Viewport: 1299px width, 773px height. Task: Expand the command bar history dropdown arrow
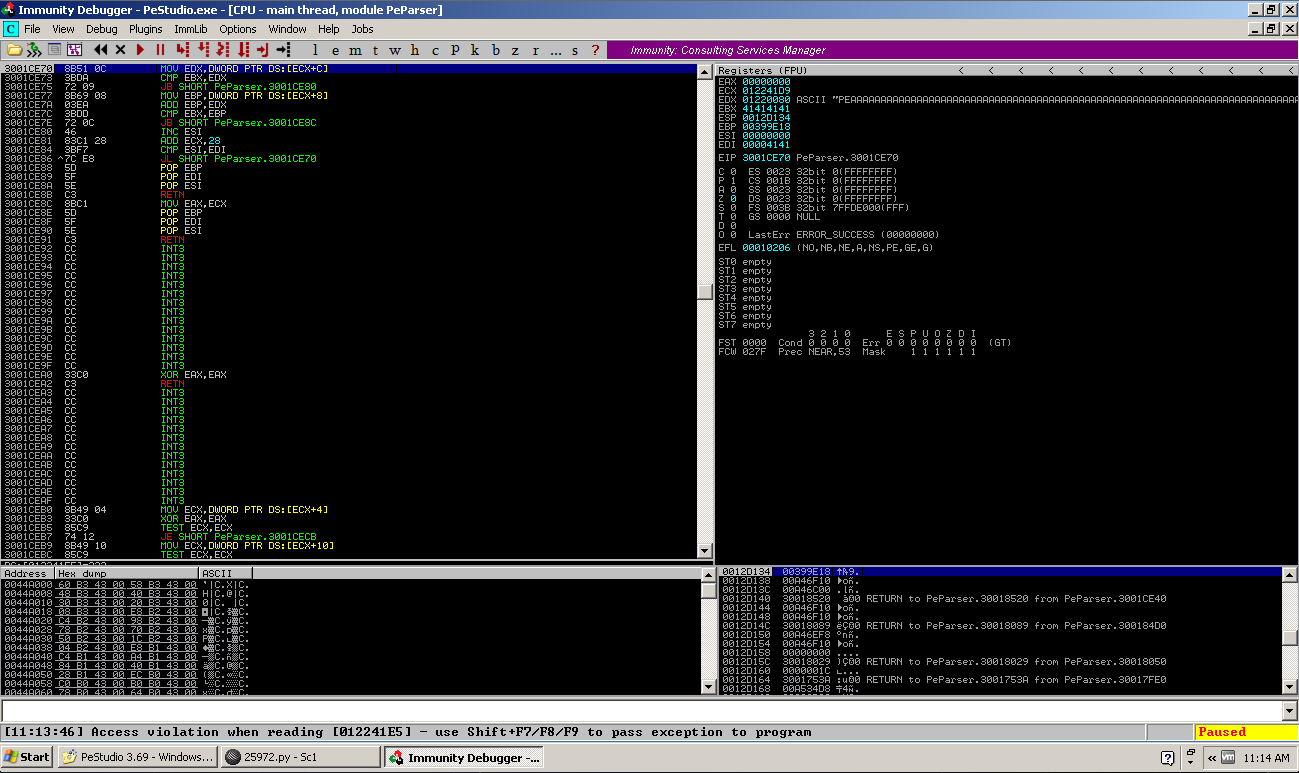pyautogui.click(x=1289, y=710)
